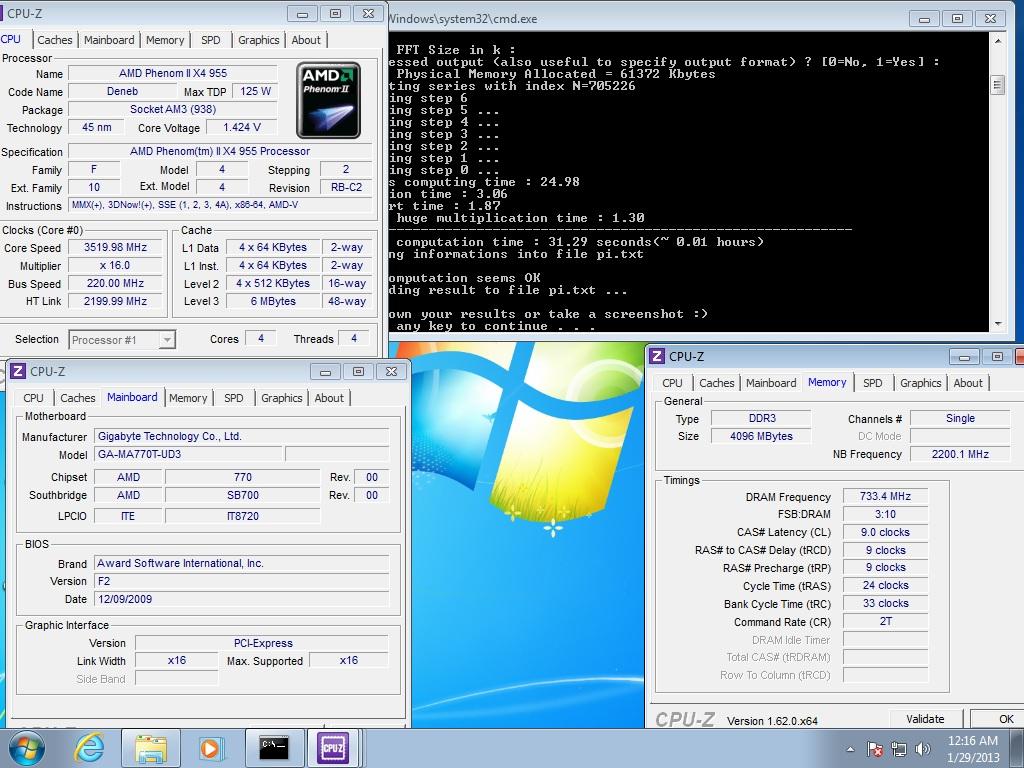Open the Action Center flag icon
This screenshot has width=1024, height=768.
(x=875, y=749)
